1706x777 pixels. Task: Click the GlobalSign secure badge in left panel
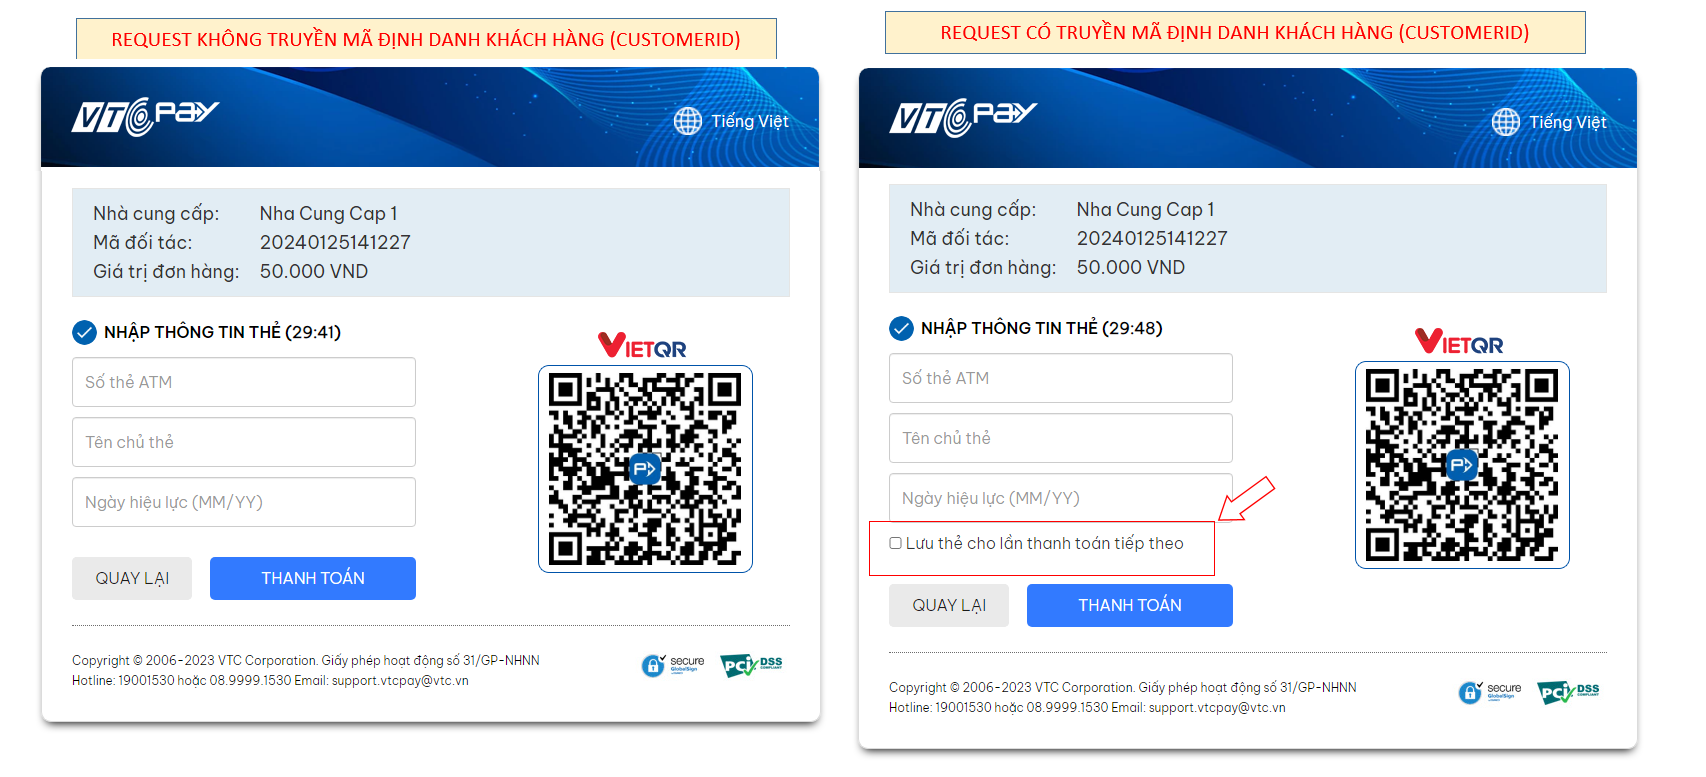coord(673,665)
